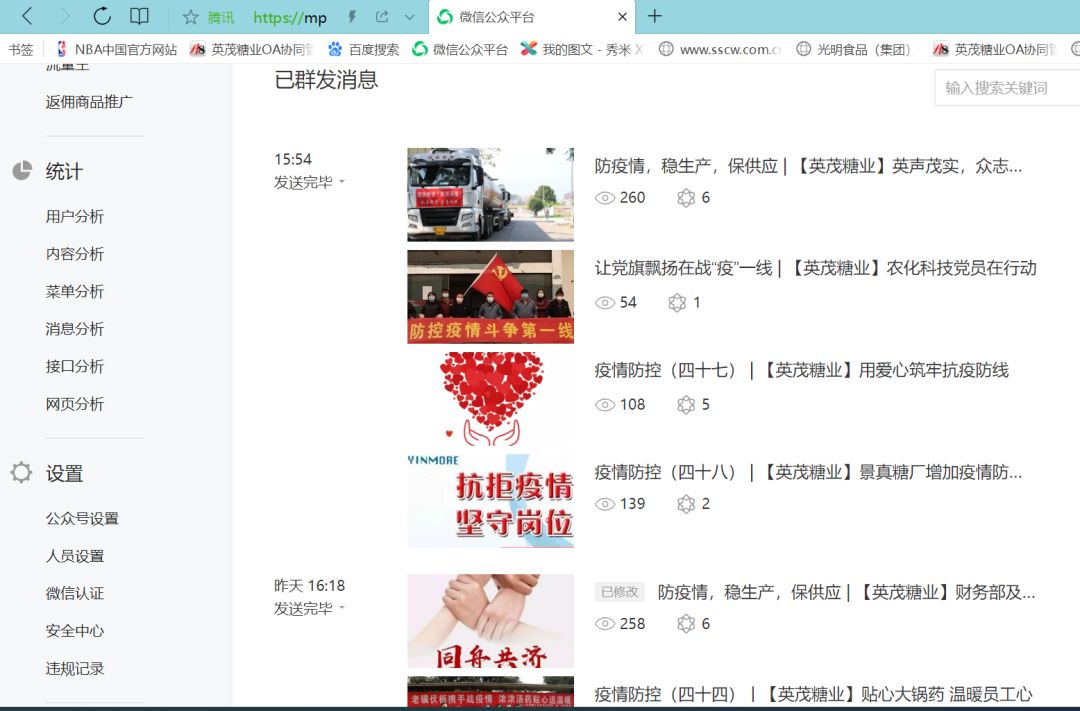Image resolution: width=1080 pixels, height=711 pixels.
Task: Click inside the 输入搜索关键词 search field
Action: pyautogui.click(x=1005, y=88)
